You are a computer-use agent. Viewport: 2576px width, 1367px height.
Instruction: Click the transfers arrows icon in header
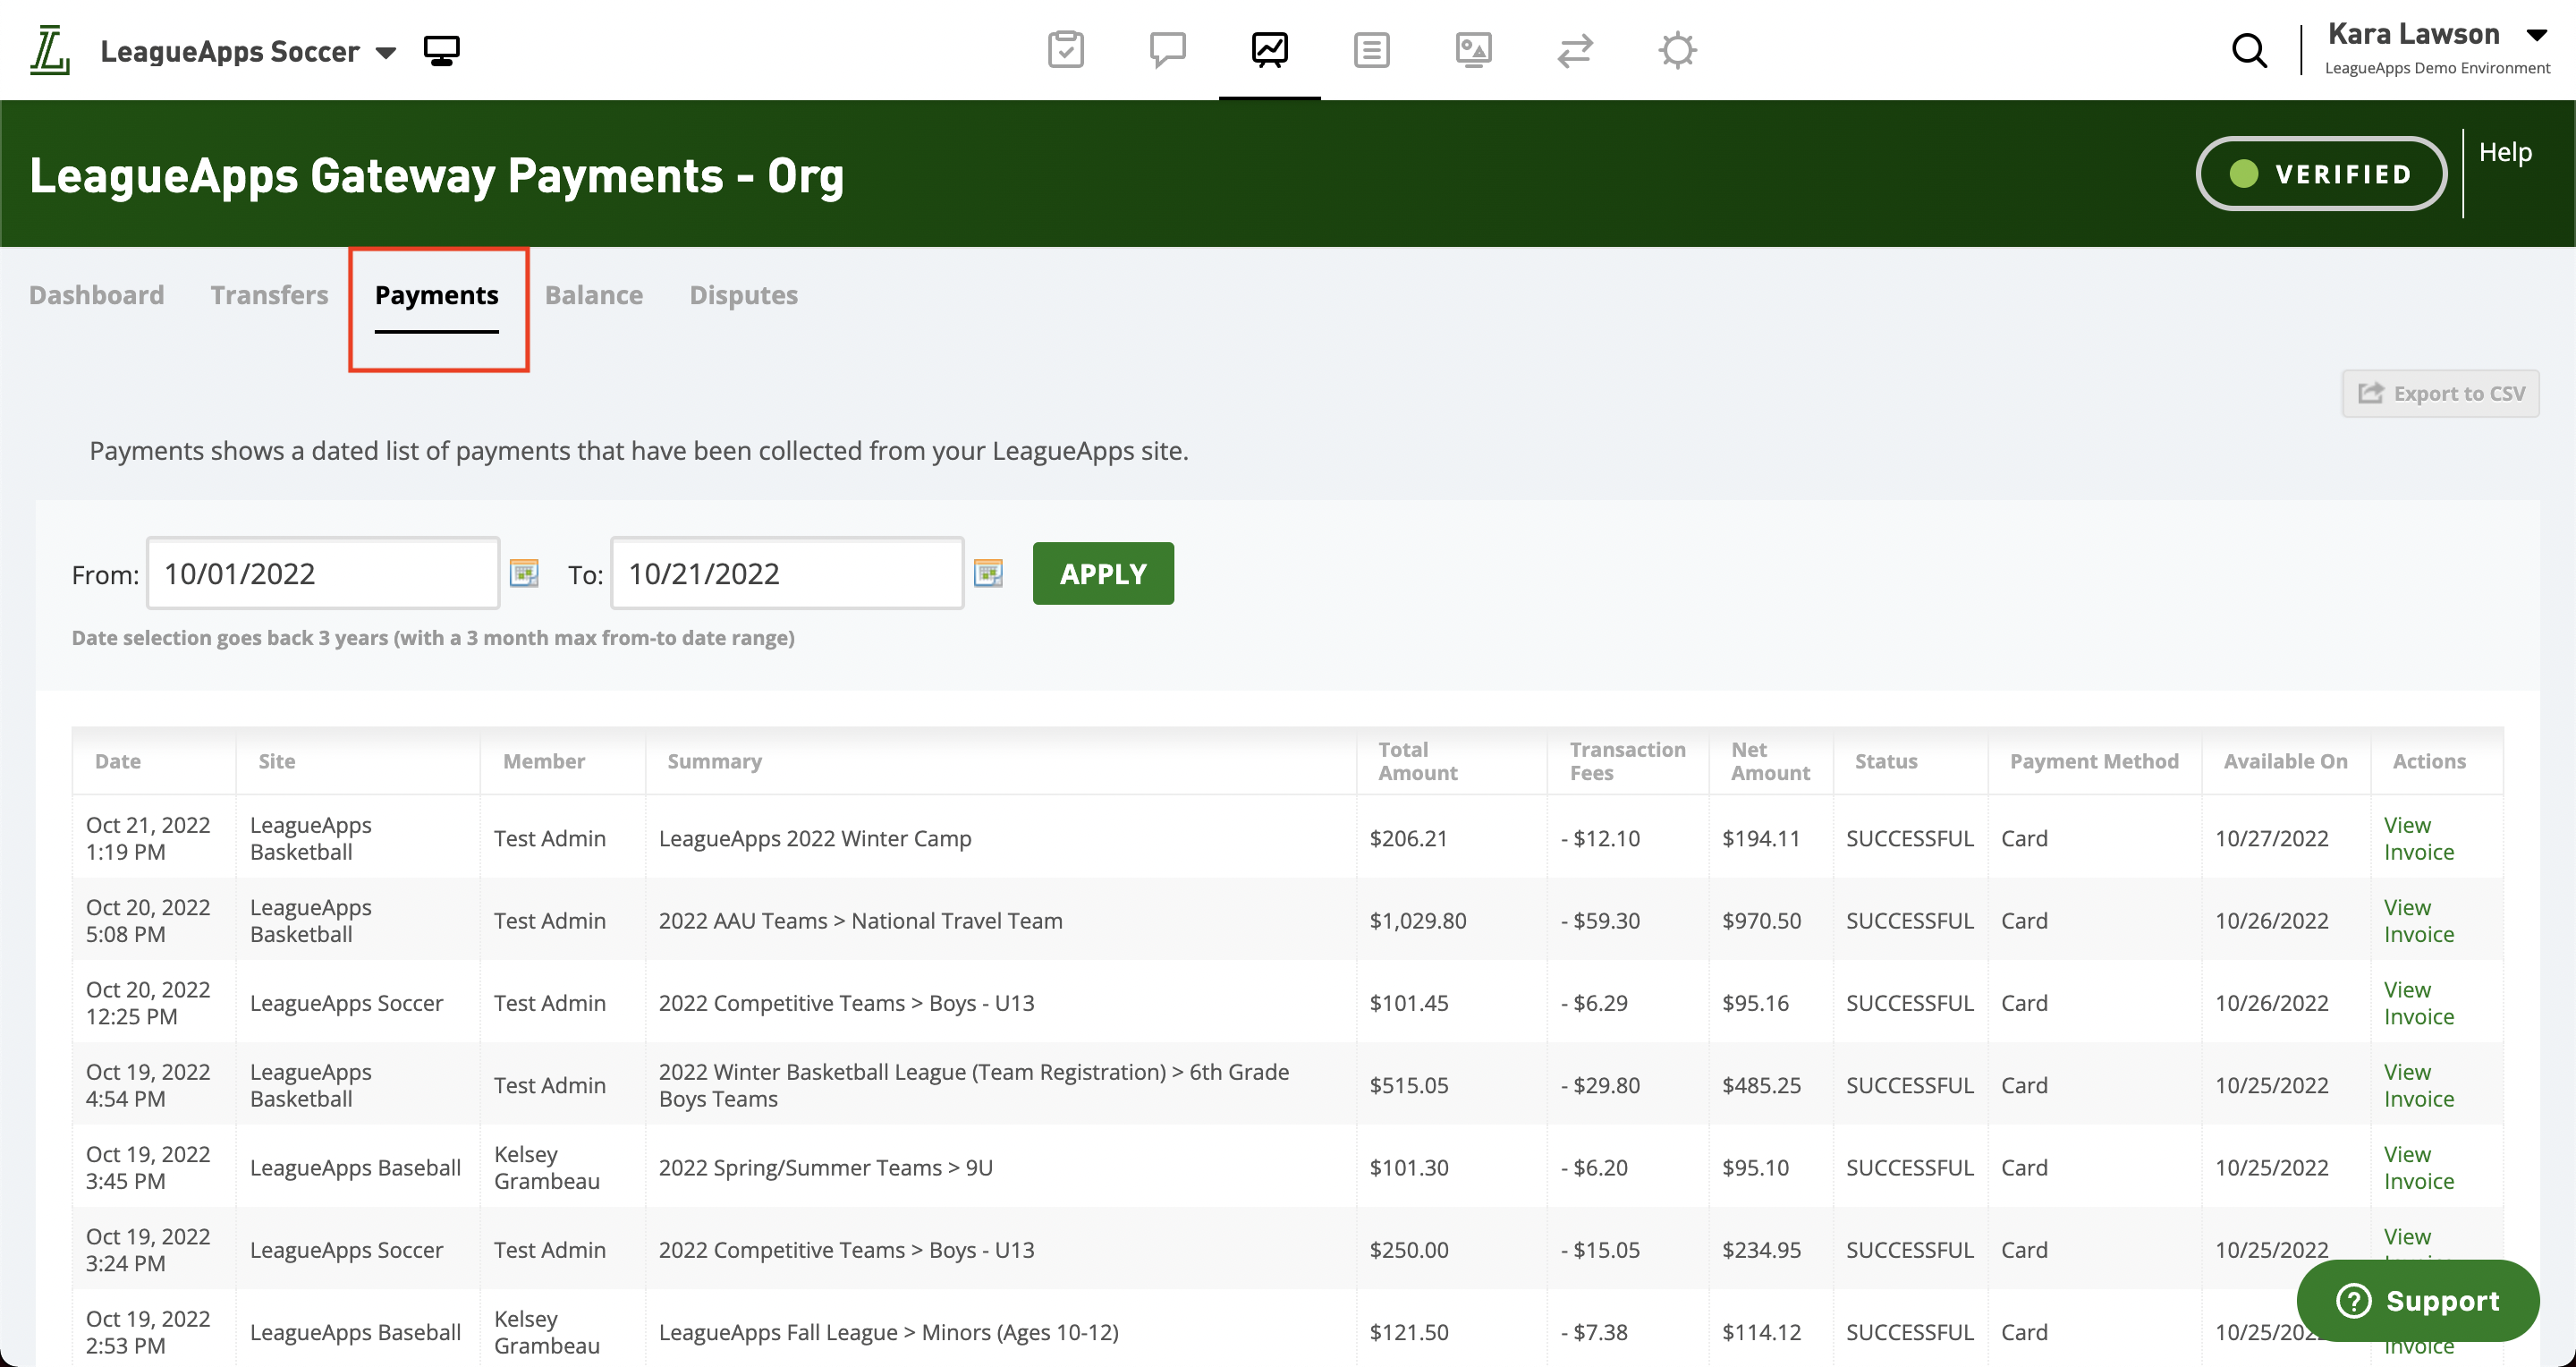click(x=1575, y=49)
